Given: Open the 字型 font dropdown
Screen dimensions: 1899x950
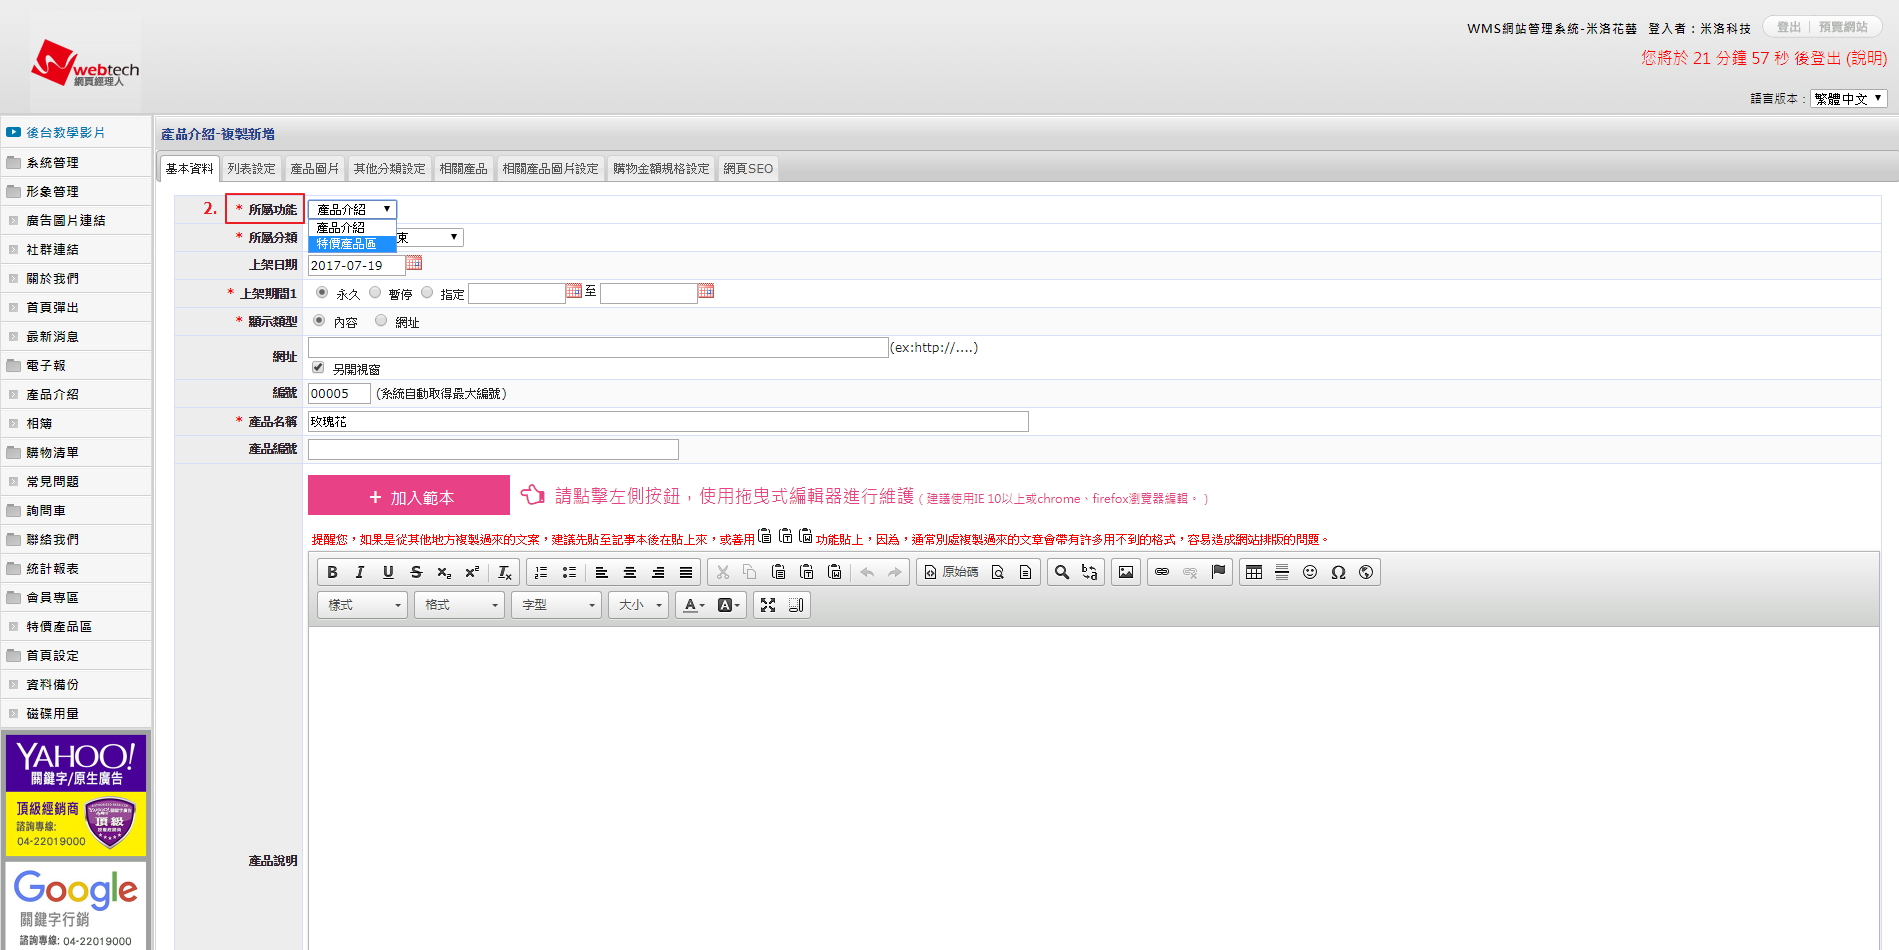Looking at the screenshot, I should pos(556,605).
